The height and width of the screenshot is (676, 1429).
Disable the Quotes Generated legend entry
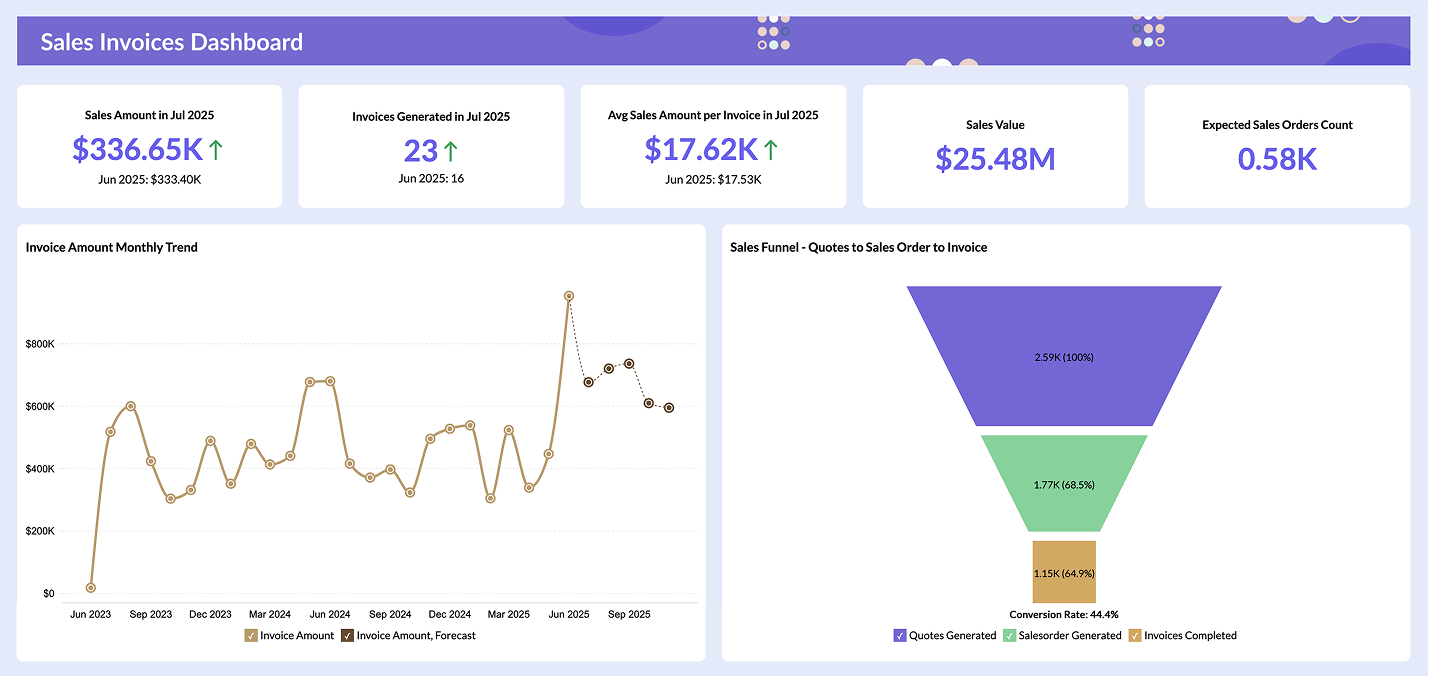coord(899,635)
